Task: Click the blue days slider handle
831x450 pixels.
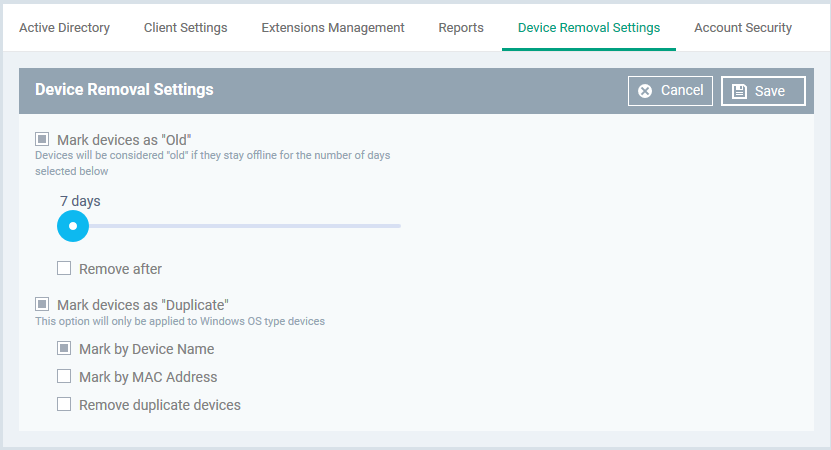Action: (73, 226)
